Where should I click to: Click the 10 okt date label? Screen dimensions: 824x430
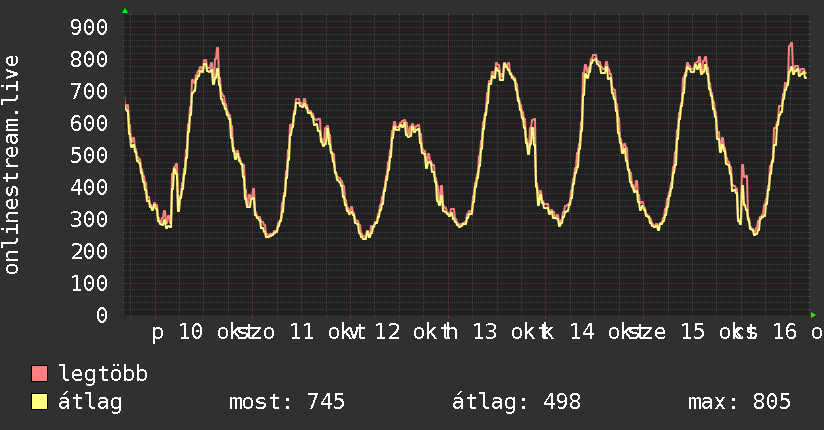pos(213,332)
